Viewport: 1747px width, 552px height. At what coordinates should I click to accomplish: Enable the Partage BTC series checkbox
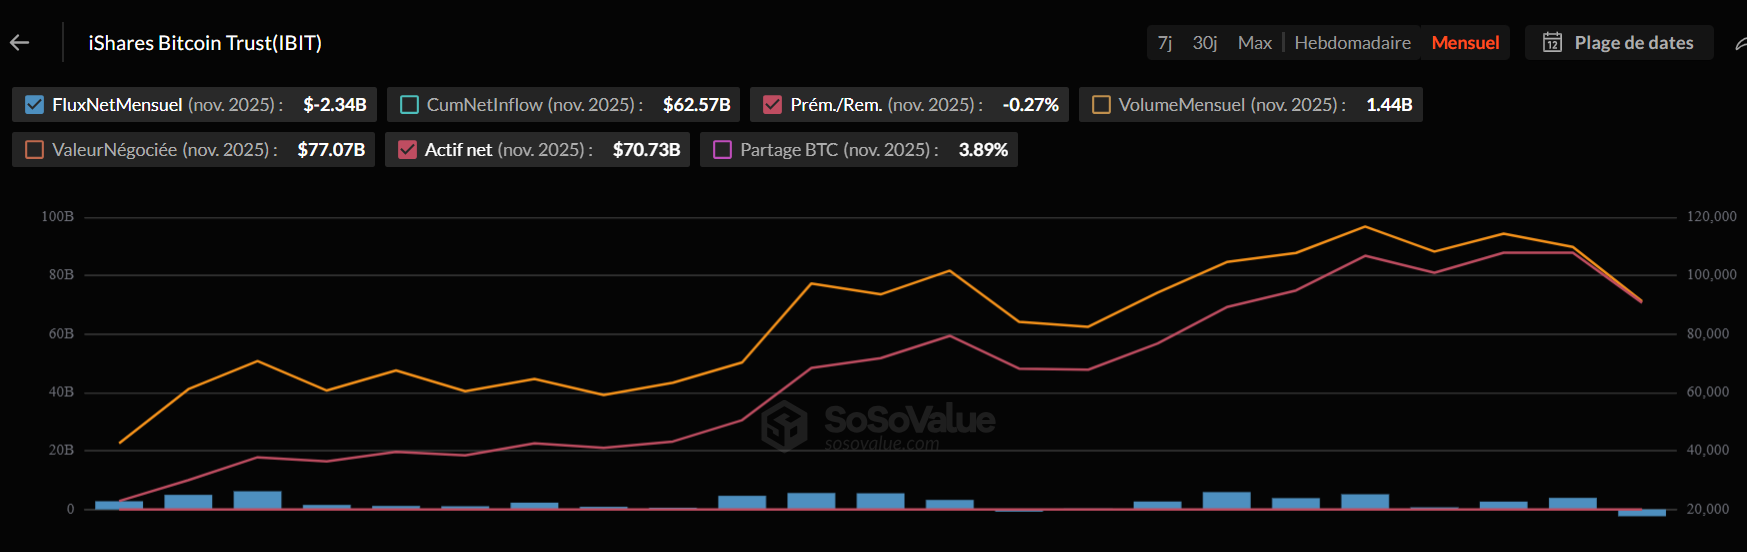(722, 149)
